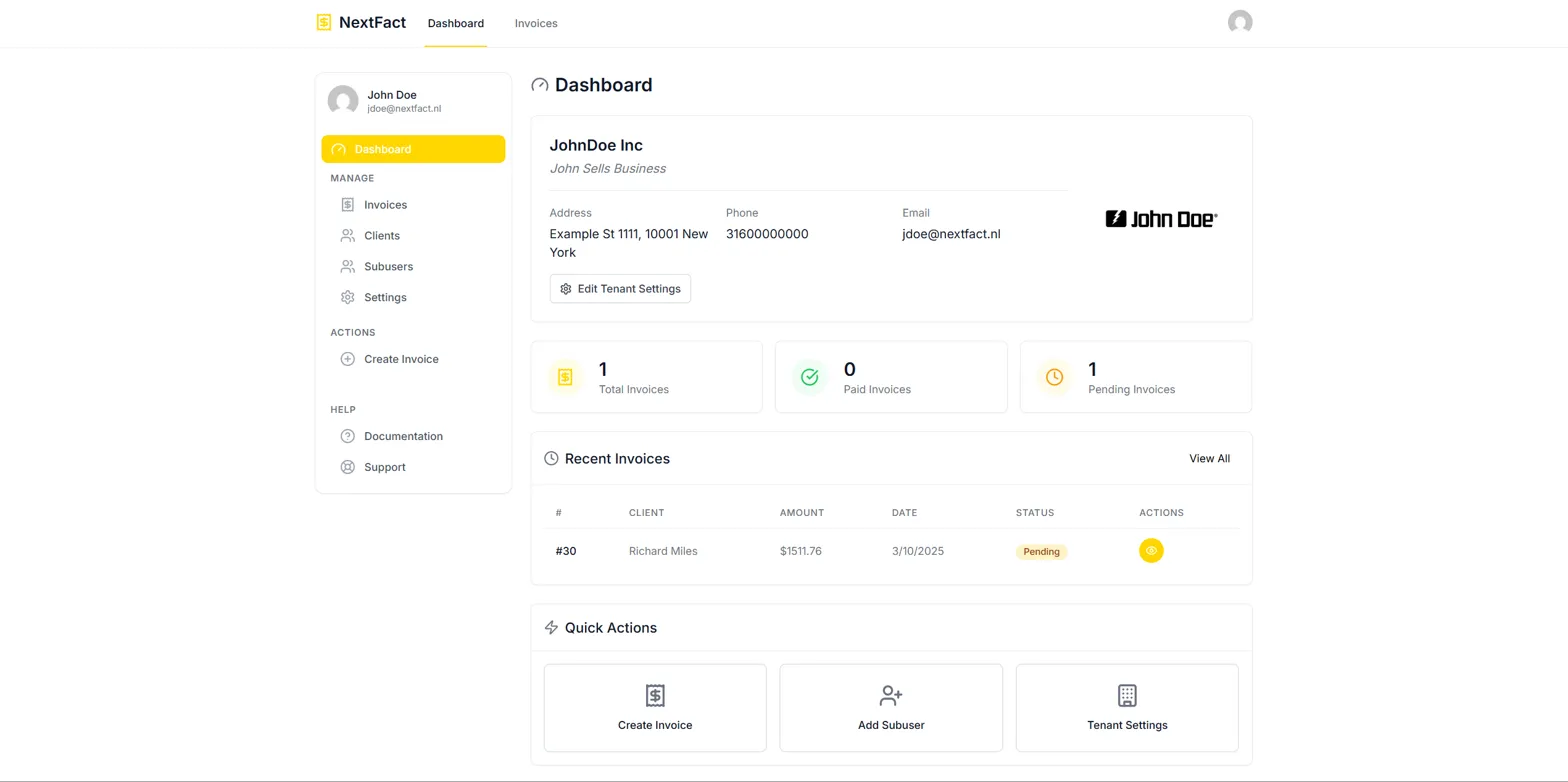Click the Total Invoices dollar icon
Image resolution: width=1568 pixels, height=782 pixels.
coord(565,377)
